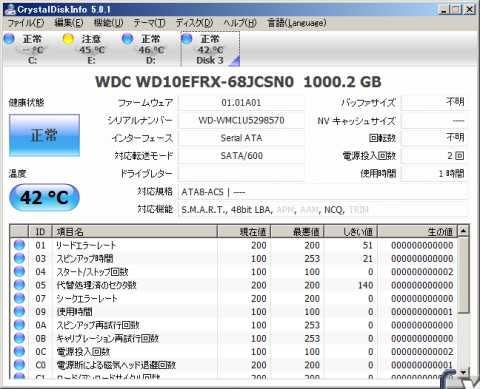
Task: Click the 正常 health status button
Action: [44, 135]
